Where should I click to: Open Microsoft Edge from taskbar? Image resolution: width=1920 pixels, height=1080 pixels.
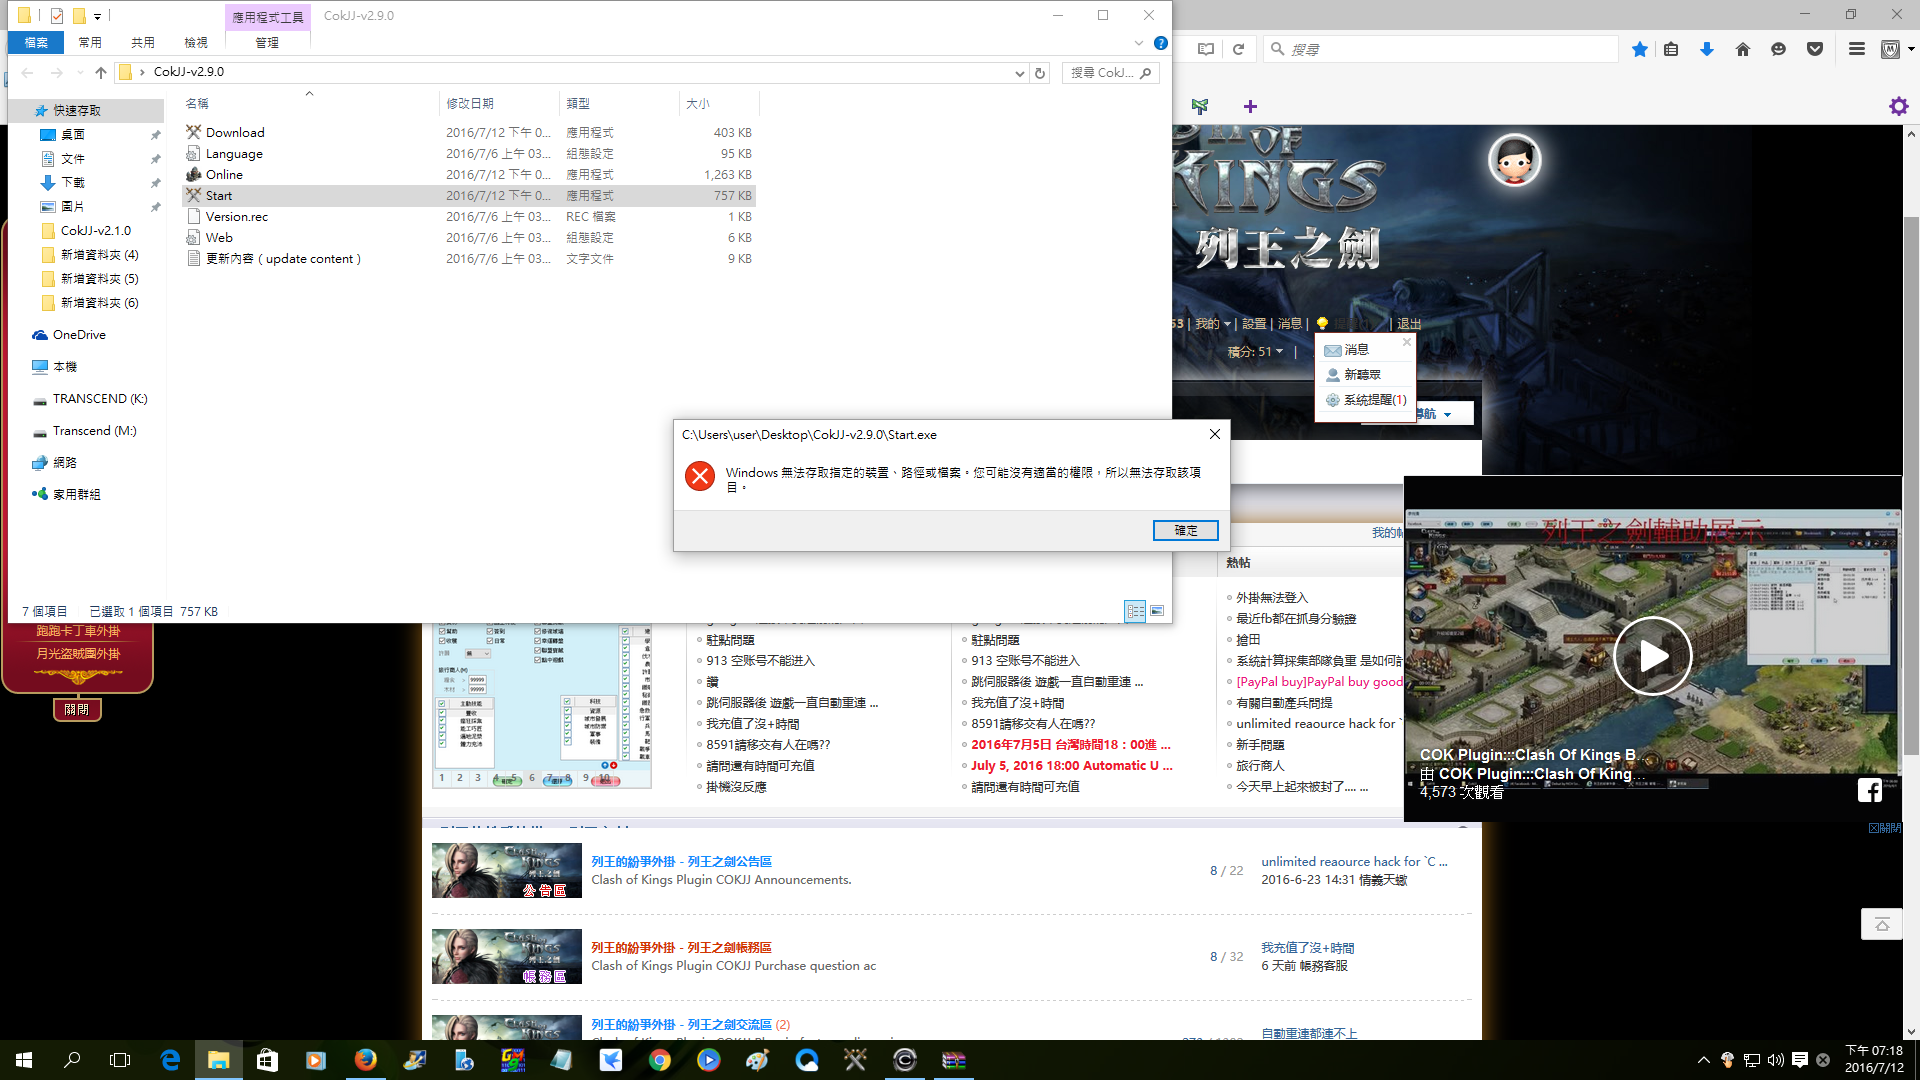[x=170, y=1060]
